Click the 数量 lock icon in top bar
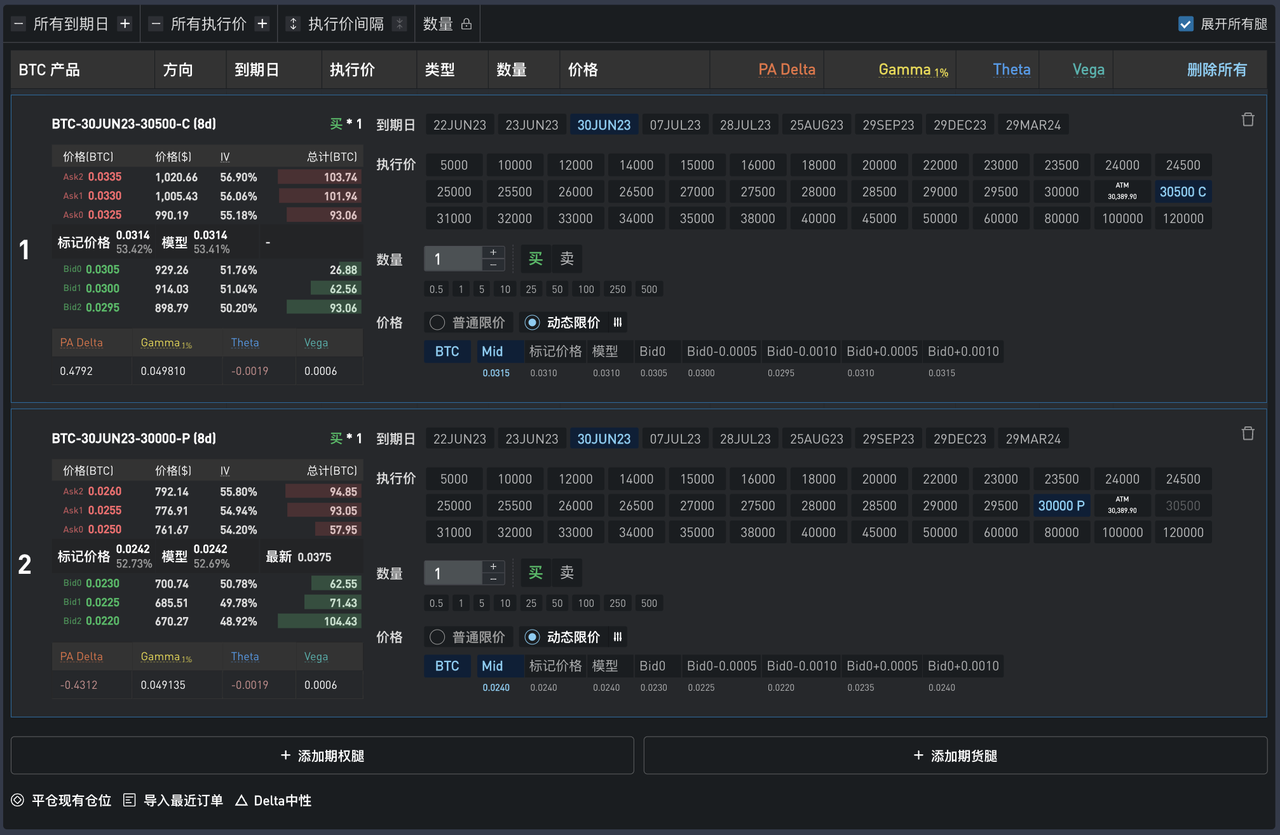The image size is (1280, 835). coord(466,24)
